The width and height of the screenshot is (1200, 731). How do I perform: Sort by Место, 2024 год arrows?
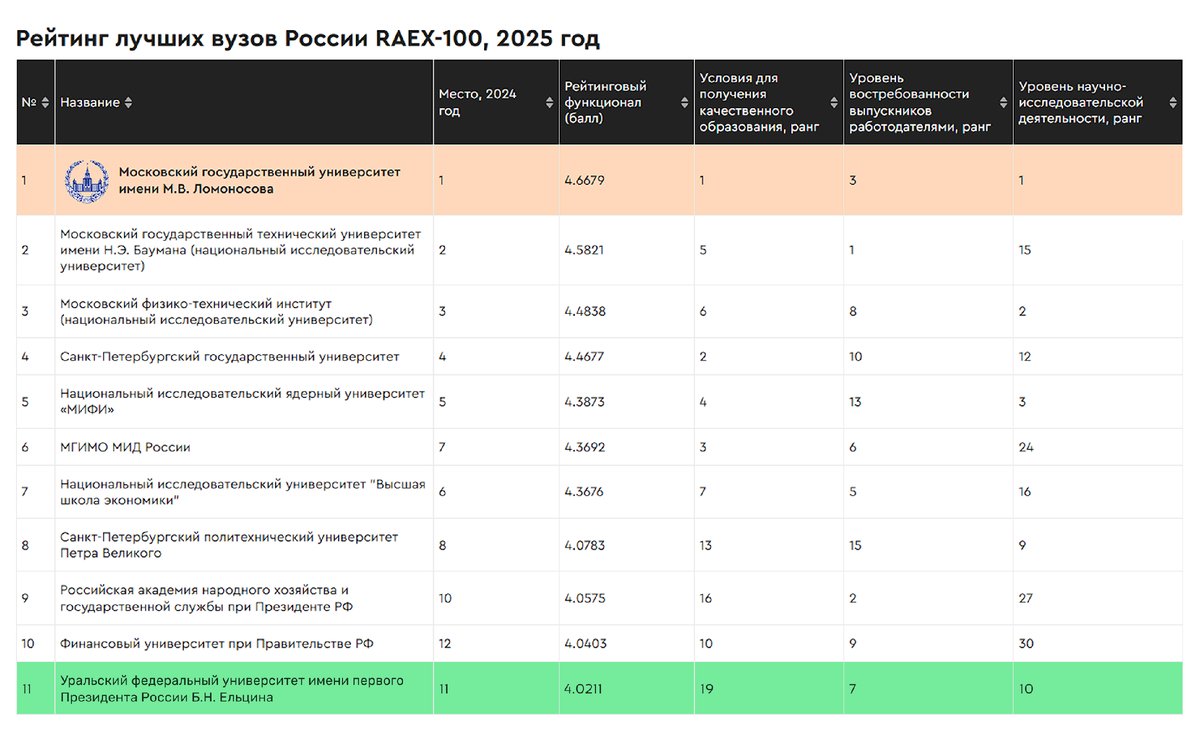coord(549,103)
